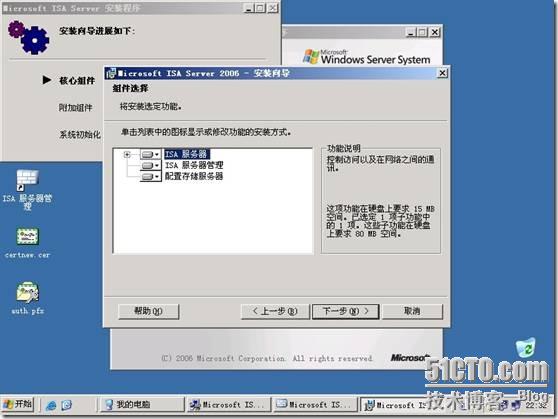
Task: Click 附加组件 step in progress window
Action: (75, 108)
